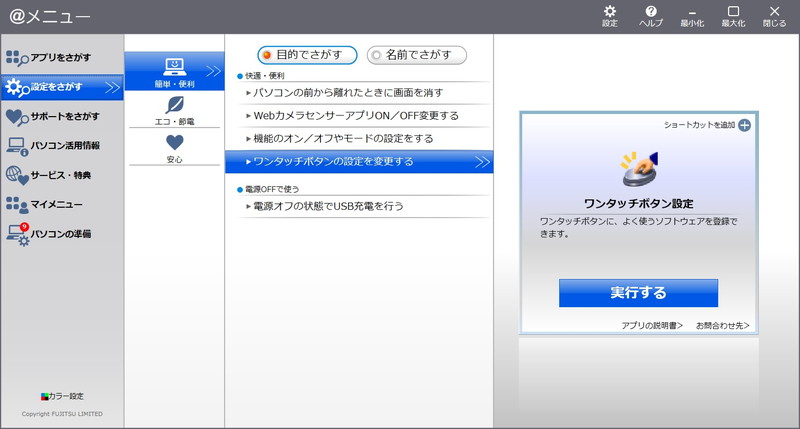Open パソコンの準備 with notification badge
This screenshot has width=800, height=429.
coord(61,234)
